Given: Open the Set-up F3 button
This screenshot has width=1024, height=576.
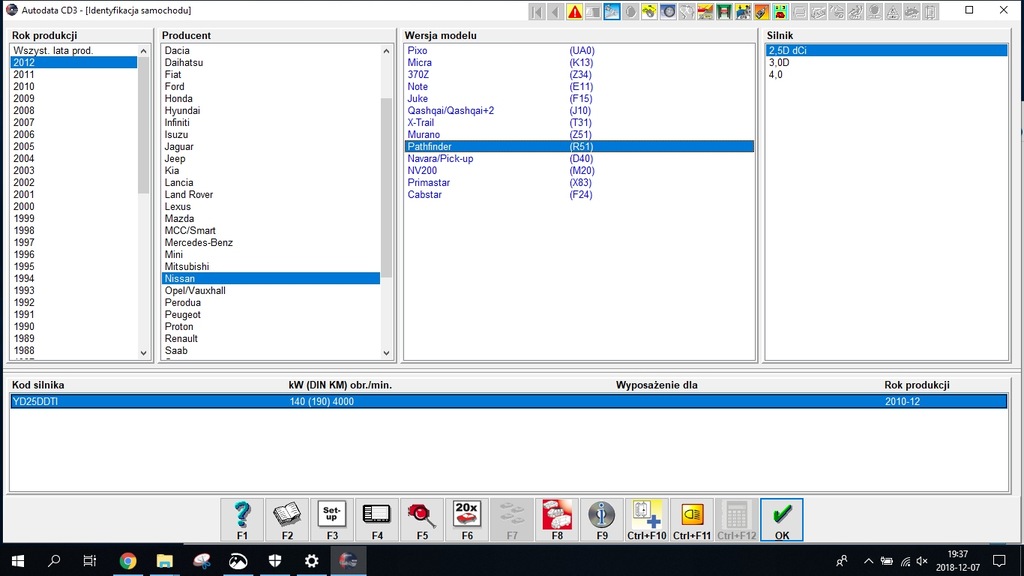Looking at the screenshot, I should pos(332,520).
